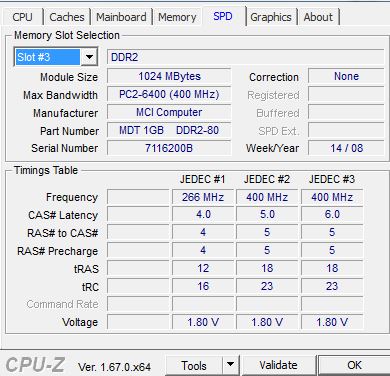This screenshot has width=390, height=376.
Task: Click the Max Bandwidth label
Action: (60, 95)
